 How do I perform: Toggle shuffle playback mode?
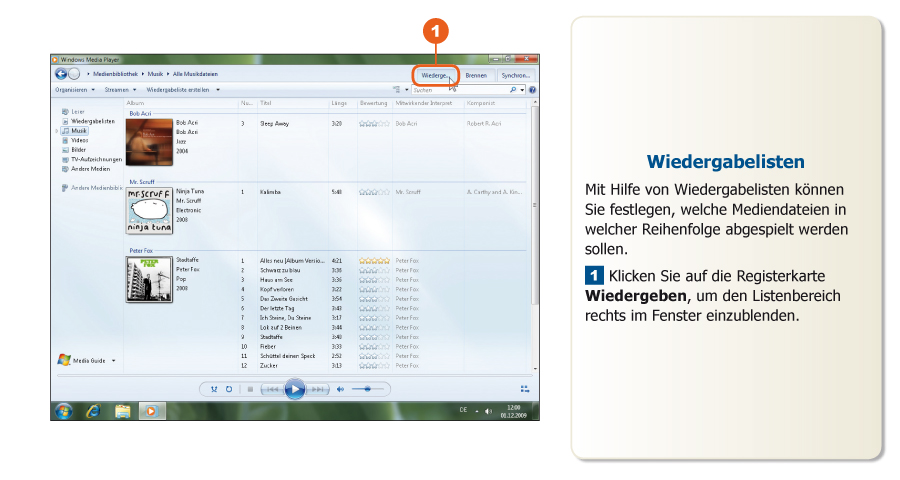click(x=214, y=389)
